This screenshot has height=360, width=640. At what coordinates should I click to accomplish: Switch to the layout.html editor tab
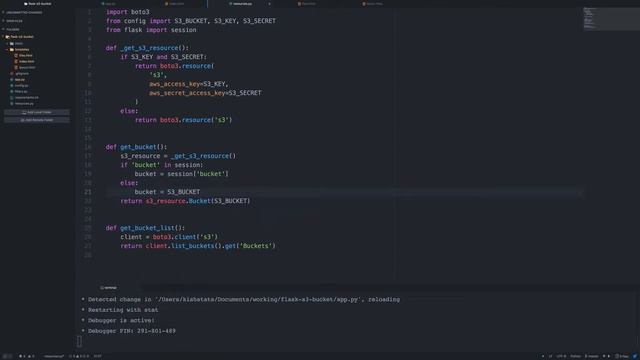[x=372, y=4]
